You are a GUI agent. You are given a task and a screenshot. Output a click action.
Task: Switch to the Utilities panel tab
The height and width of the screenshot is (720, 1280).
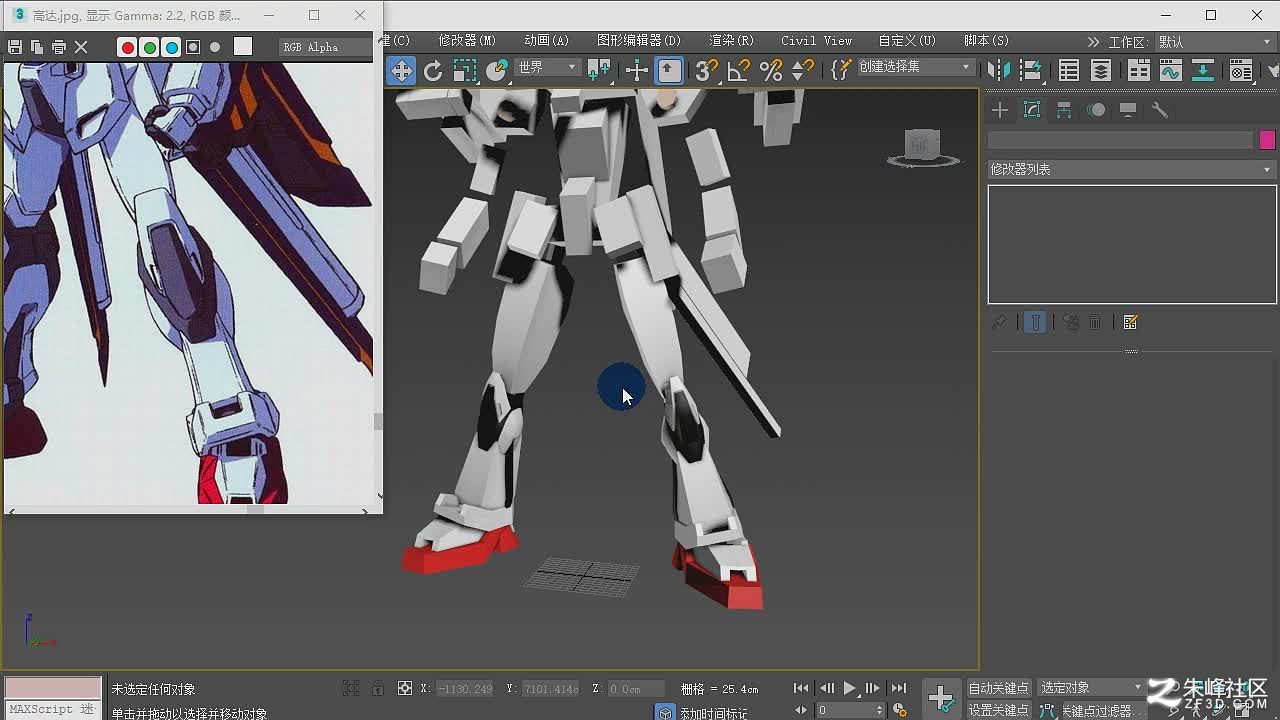point(1160,110)
